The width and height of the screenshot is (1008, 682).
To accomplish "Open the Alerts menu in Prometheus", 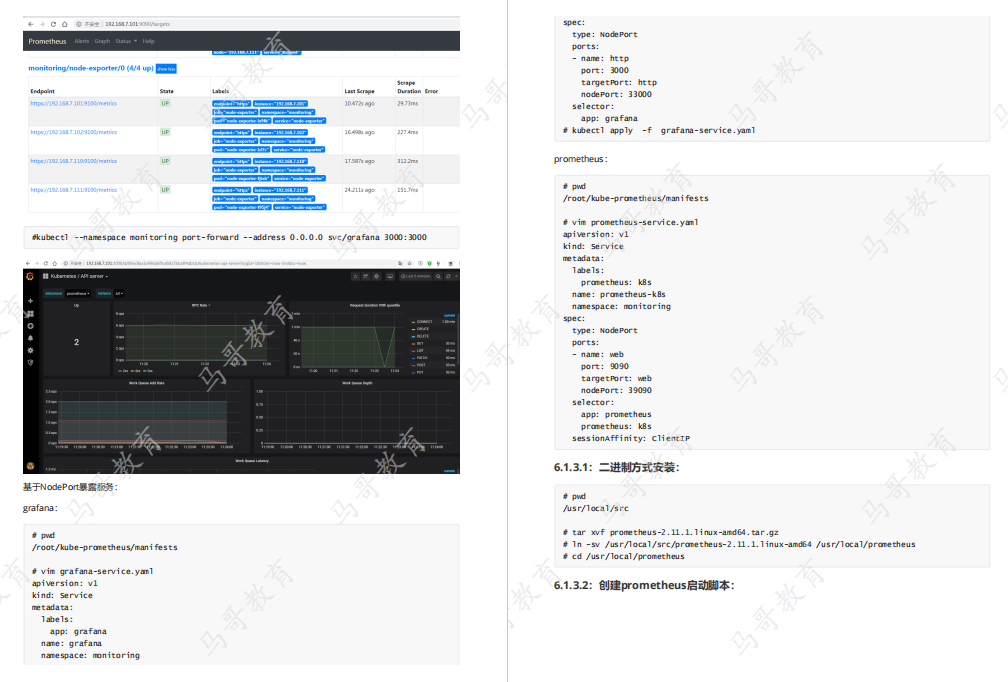I will coord(82,41).
